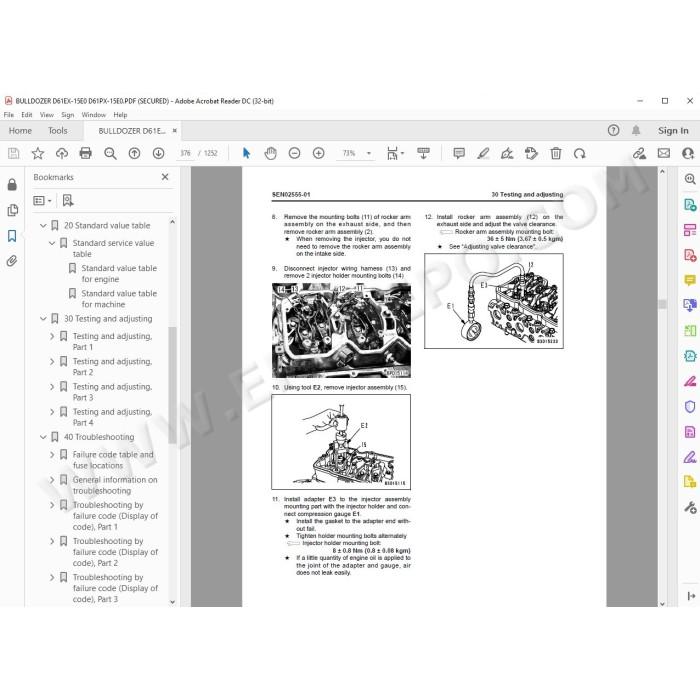Find current bookmark icon in panel

pyautogui.click(x=68, y=200)
